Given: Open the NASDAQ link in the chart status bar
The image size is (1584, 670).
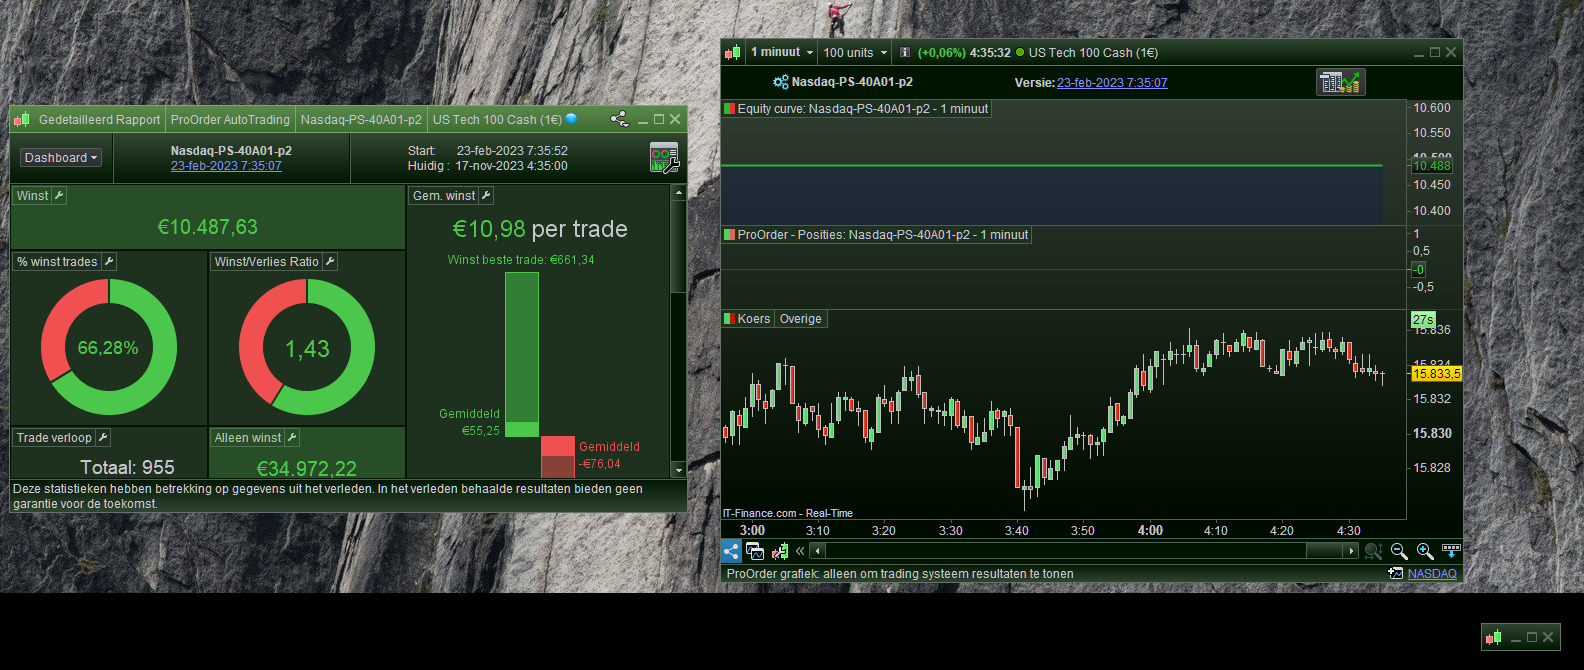Looking at the screenshot, I should coord(1432,574).
